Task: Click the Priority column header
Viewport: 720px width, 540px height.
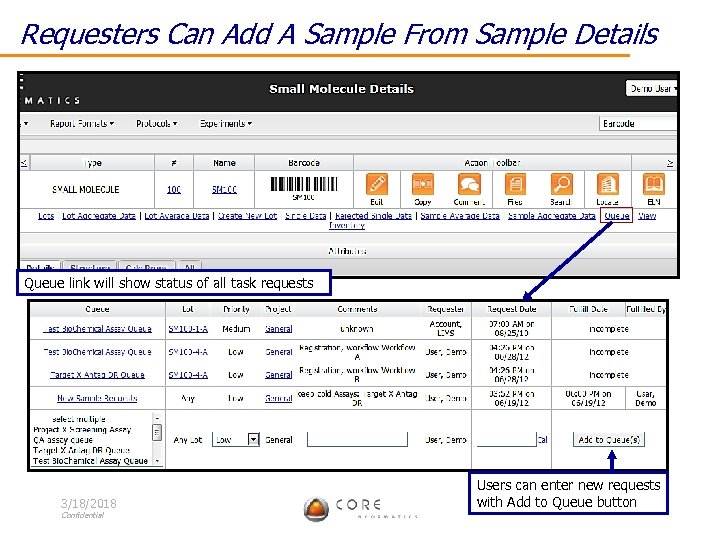Action: tap(236, 309)
